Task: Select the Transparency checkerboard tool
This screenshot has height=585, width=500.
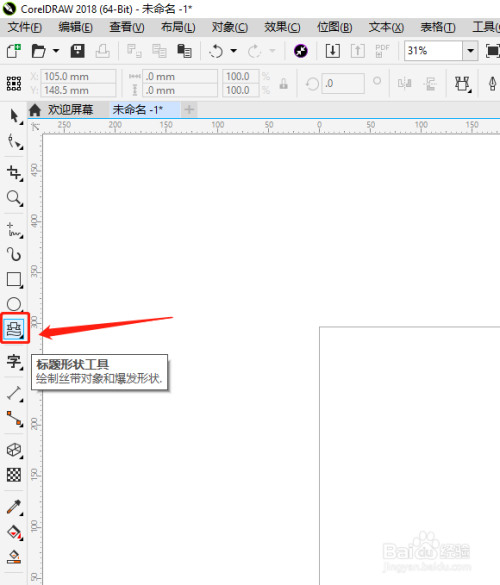Action: point(14,475)
